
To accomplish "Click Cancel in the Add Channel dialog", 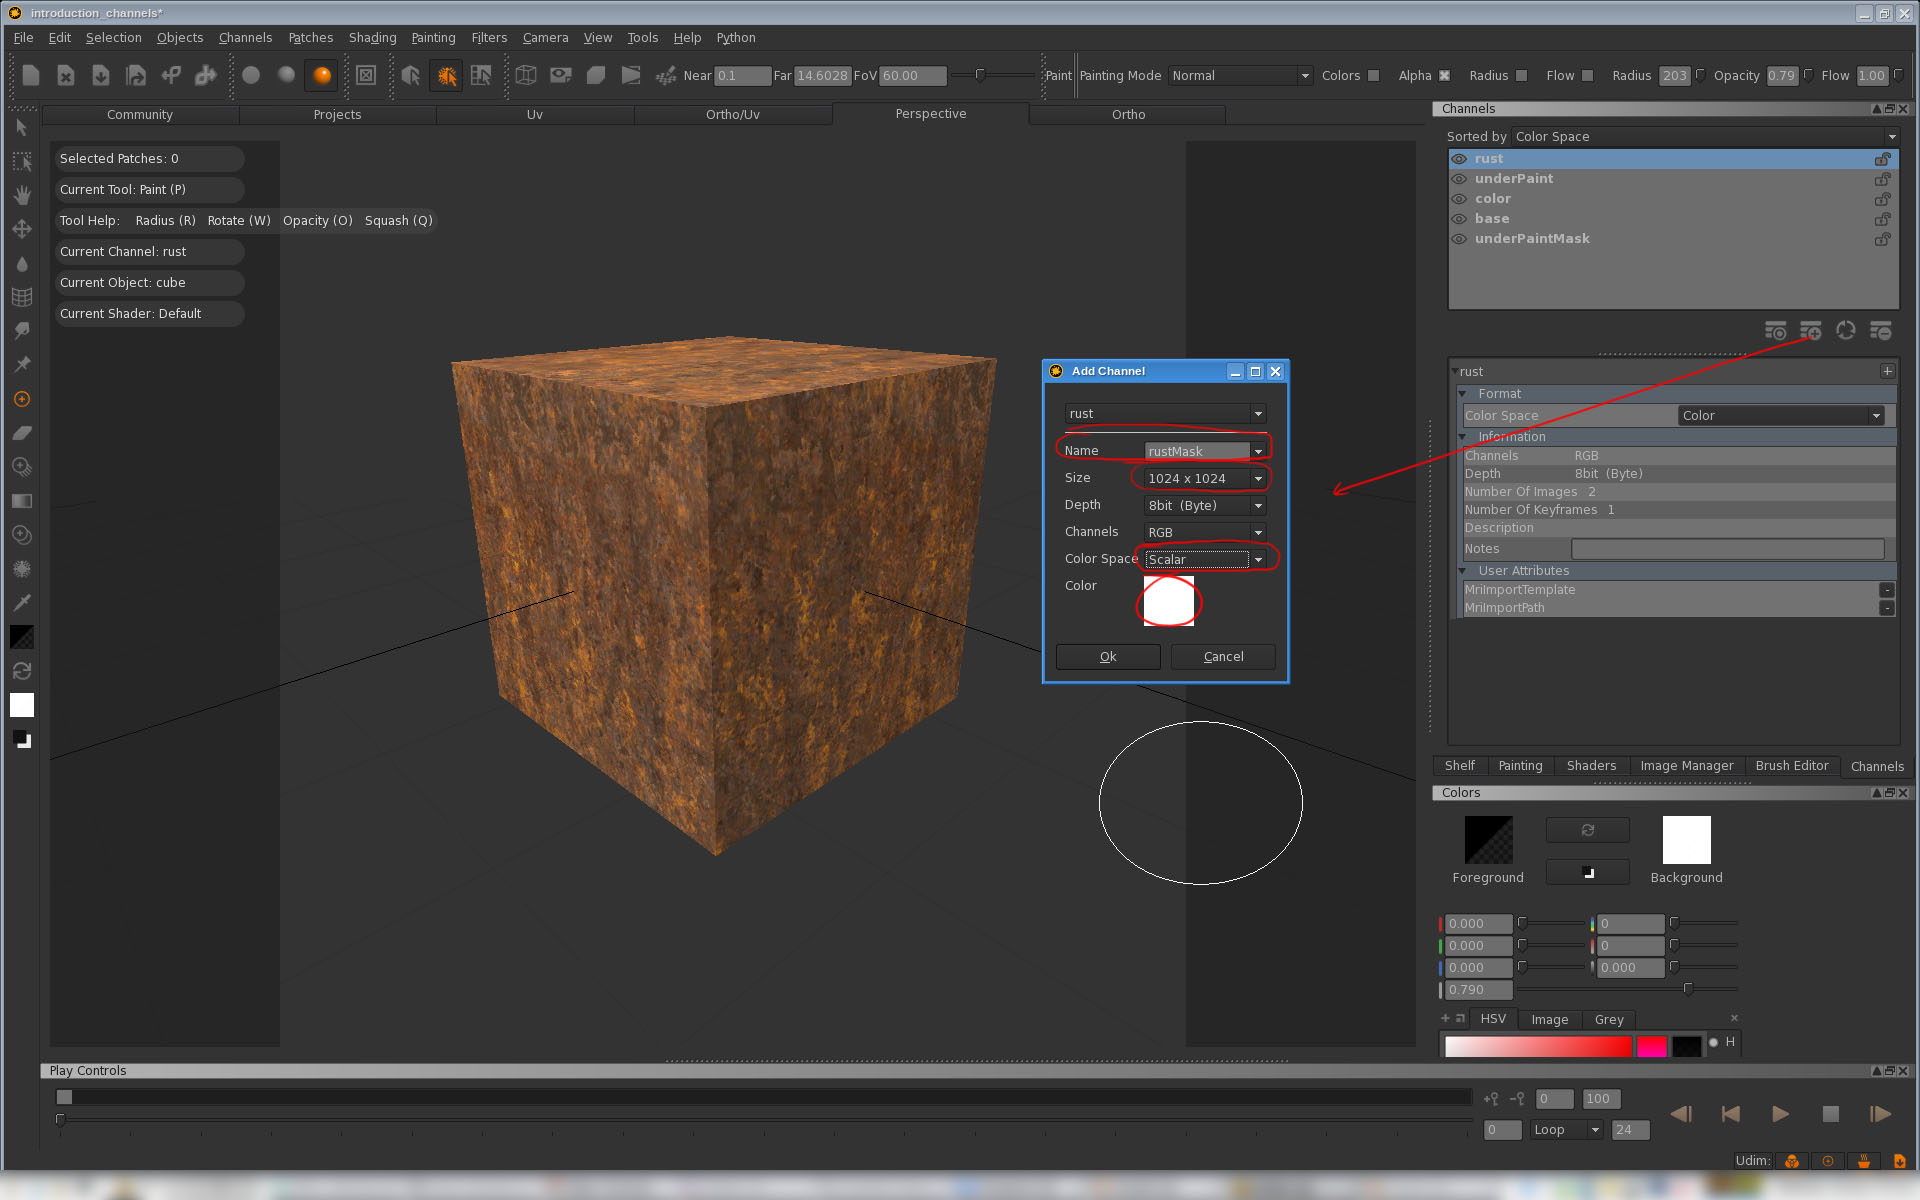I will [x=1223, y=657].
